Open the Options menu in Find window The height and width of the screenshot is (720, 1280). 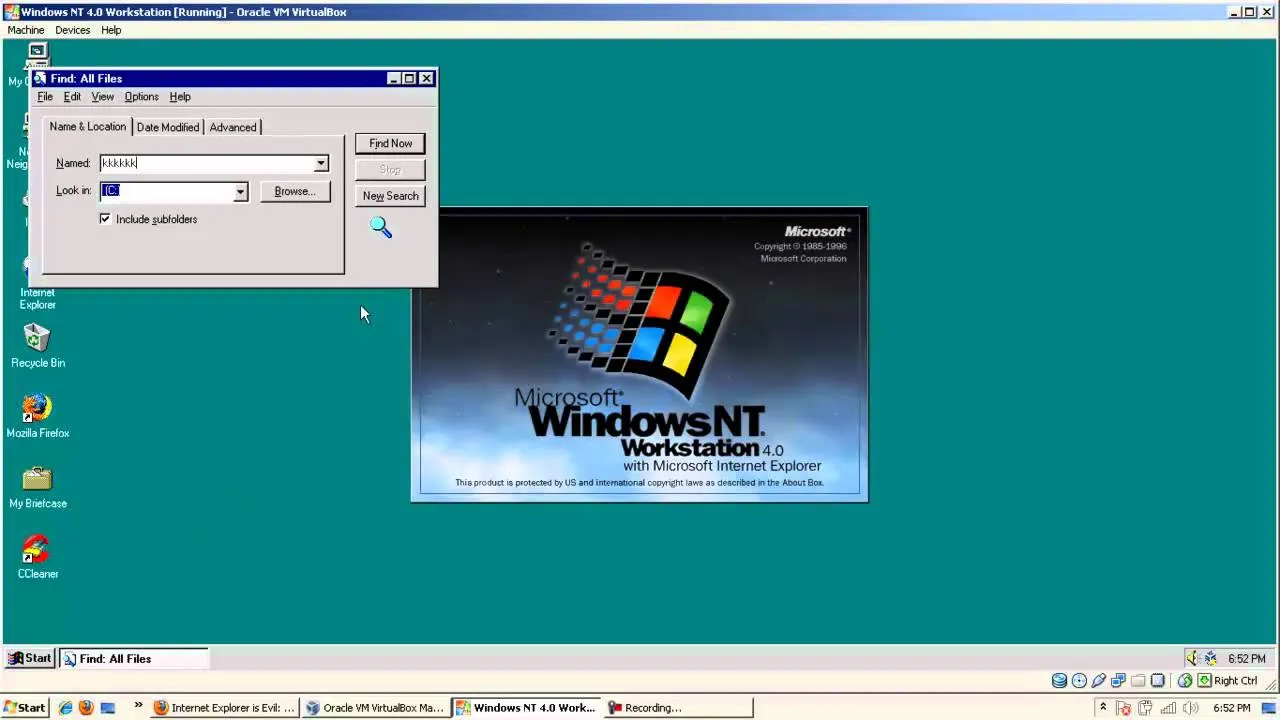point(141,96)
